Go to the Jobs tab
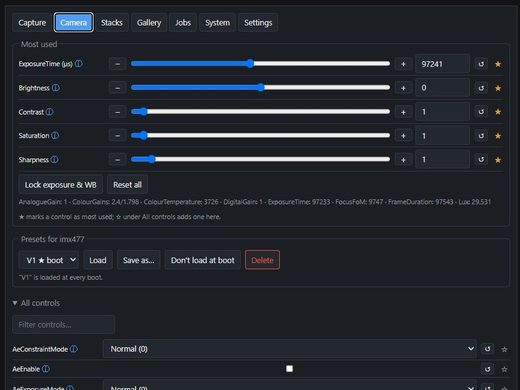The width and height of the screenshot is (520, 390). pyautogui.click(x=183, y=23)
